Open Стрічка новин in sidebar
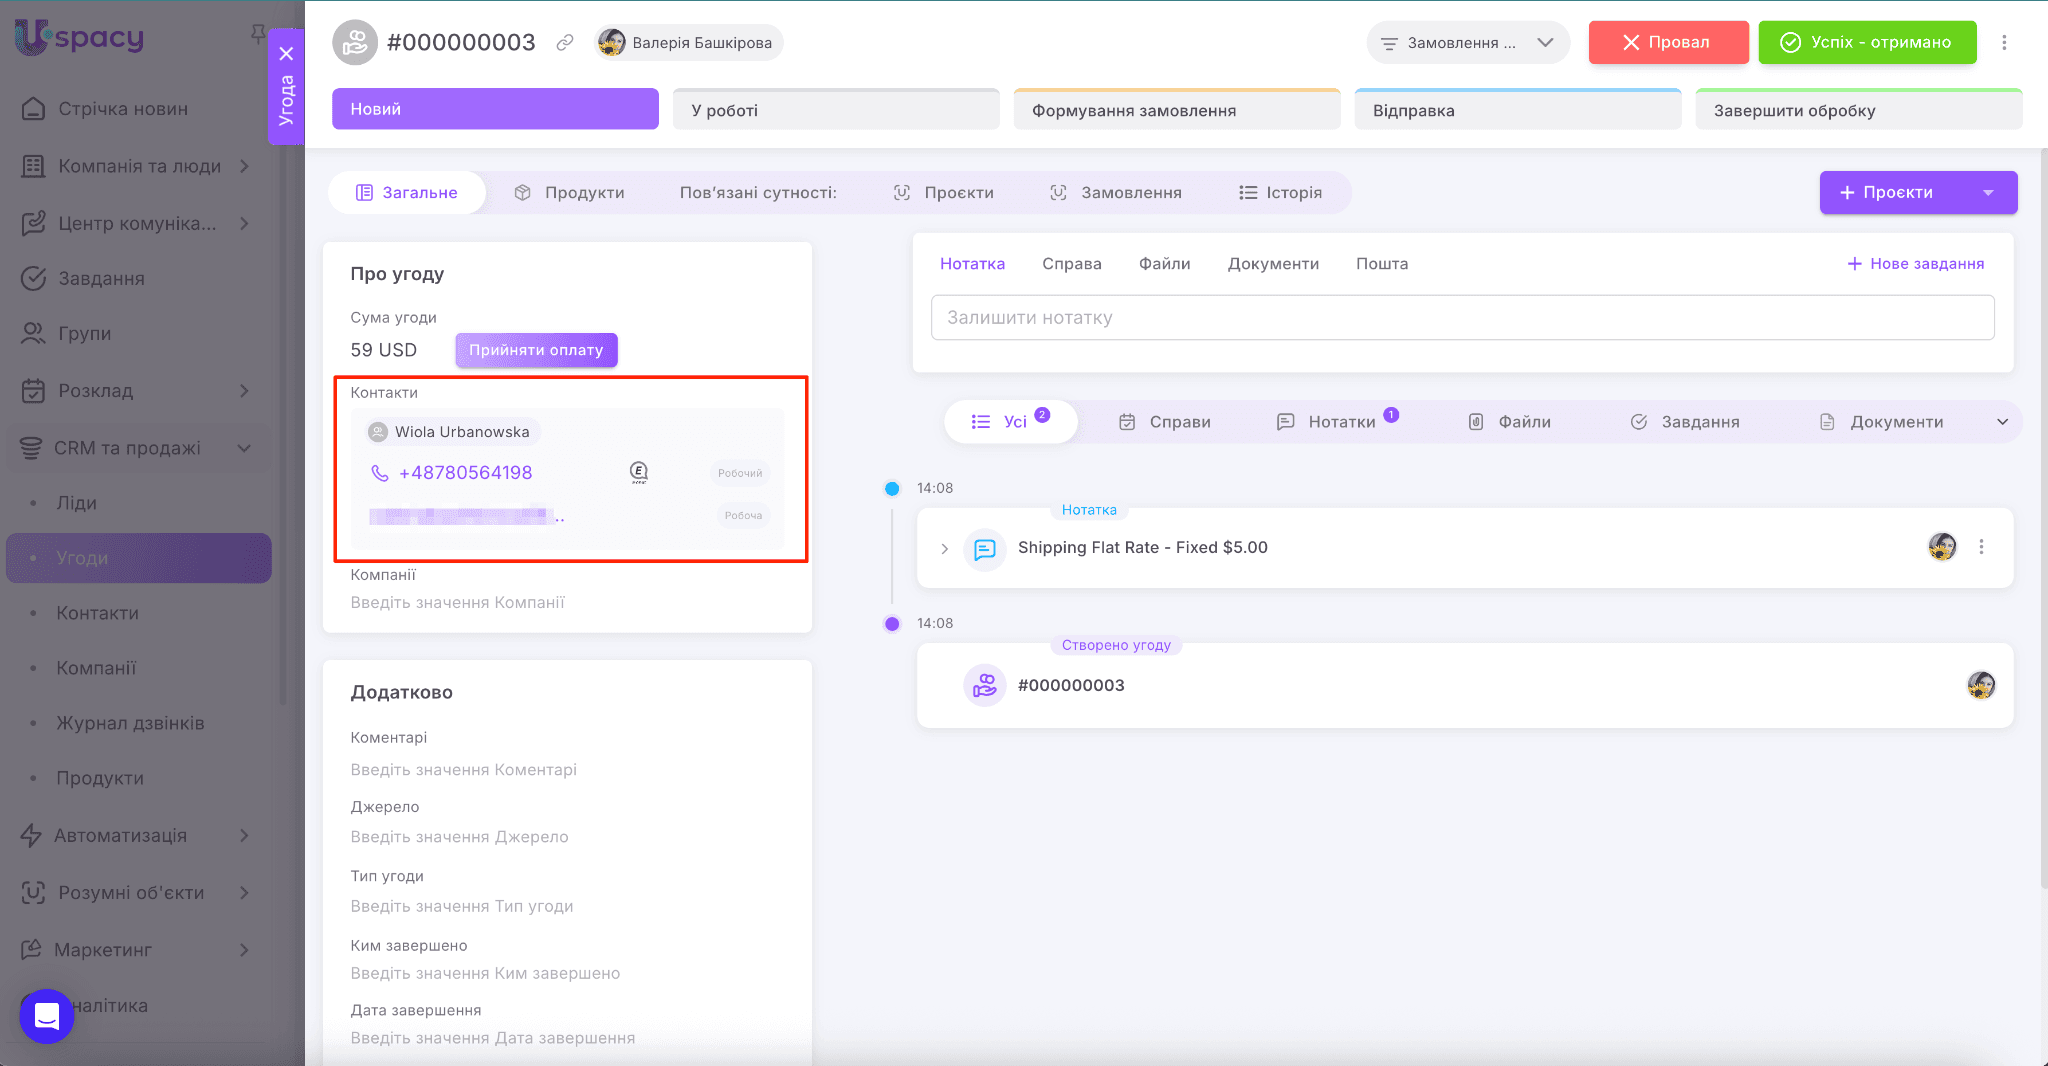This screenshot has height=1066, width=2048. (x=122, y=109)
